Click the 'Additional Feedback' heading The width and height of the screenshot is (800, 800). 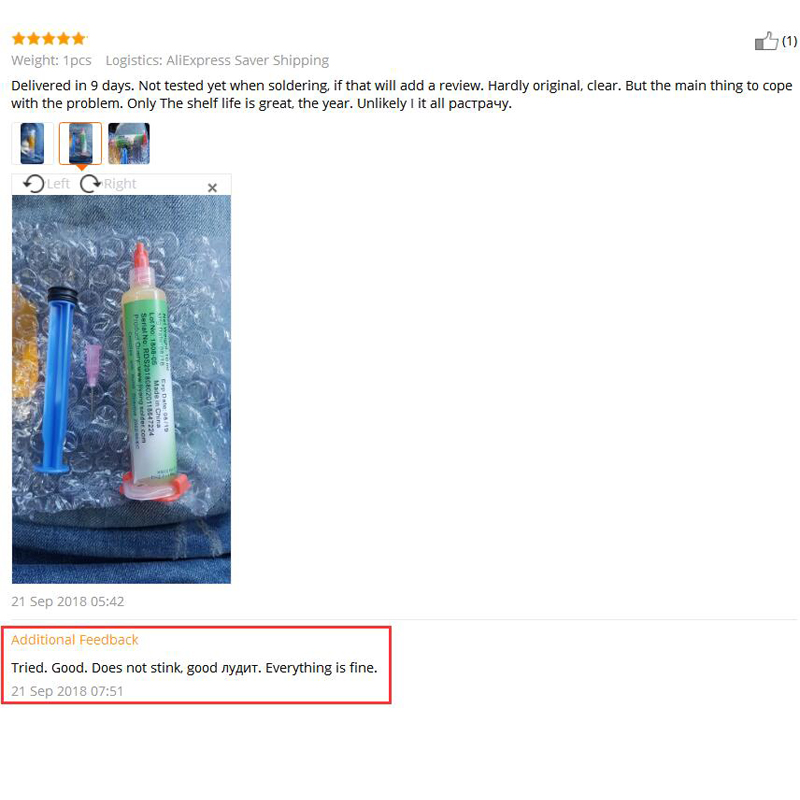(x=74, y=640)
